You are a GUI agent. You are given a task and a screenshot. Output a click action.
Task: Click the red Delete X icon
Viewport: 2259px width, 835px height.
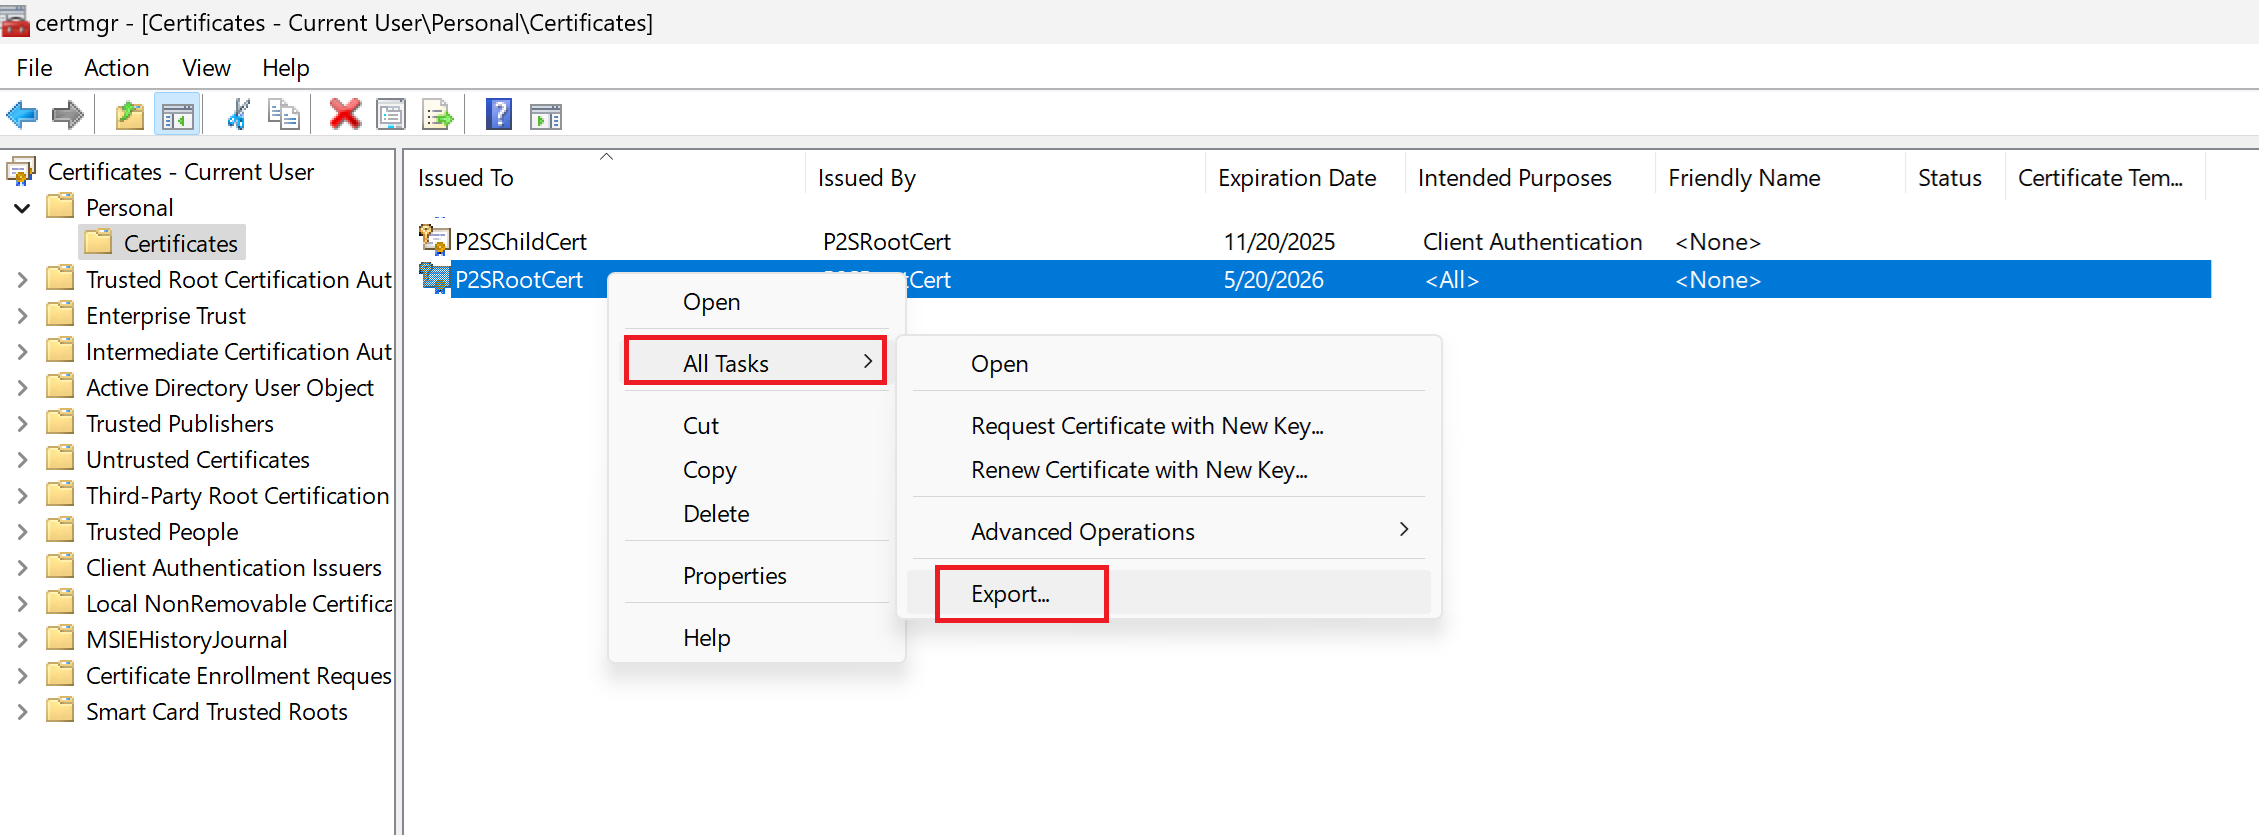coord(345,115)
